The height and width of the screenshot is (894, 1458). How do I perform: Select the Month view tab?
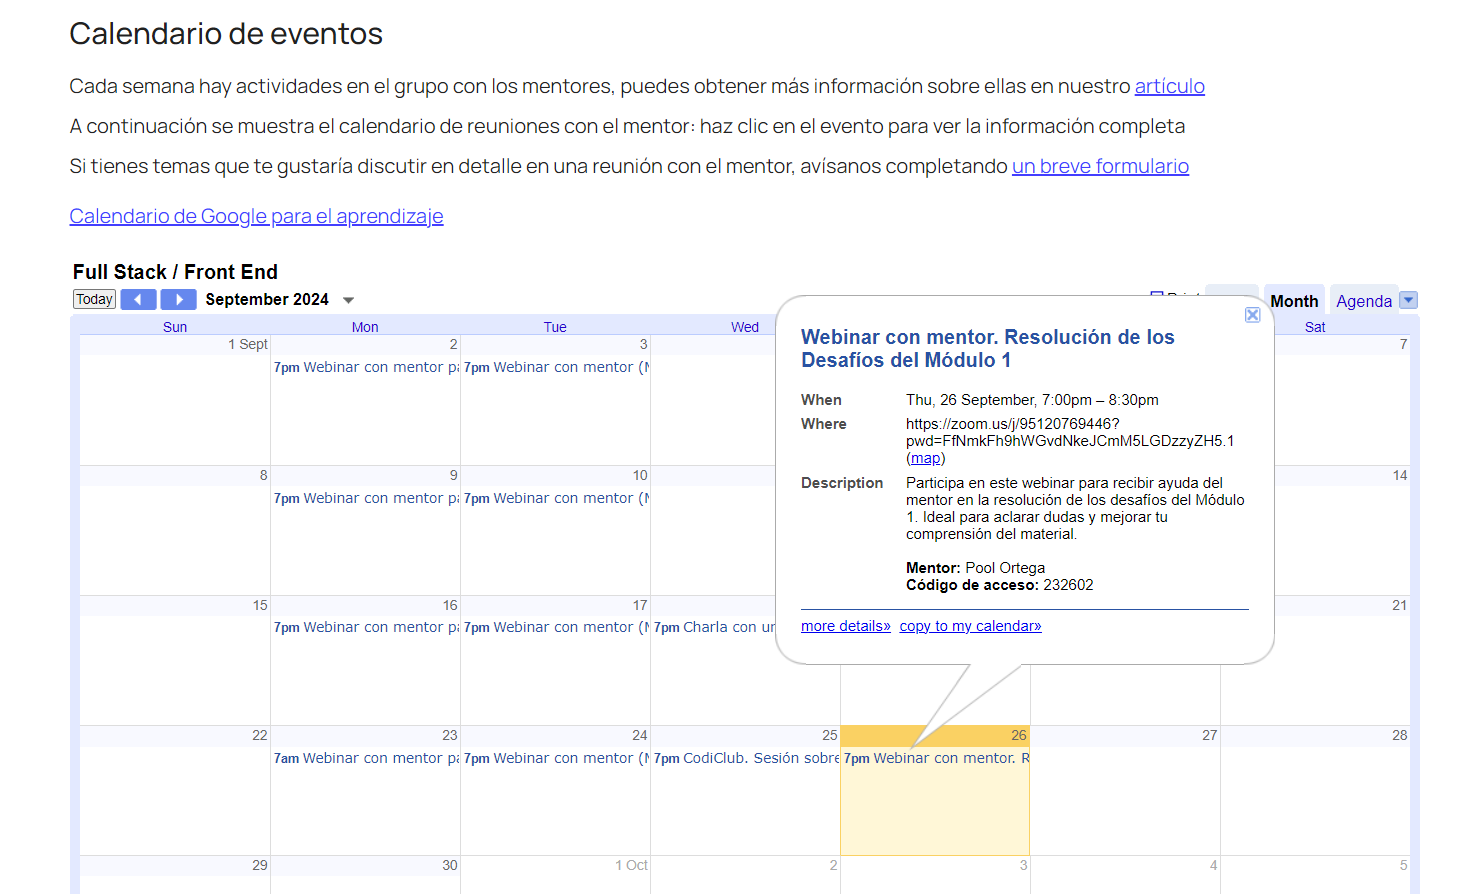[x=1294, y=300]
